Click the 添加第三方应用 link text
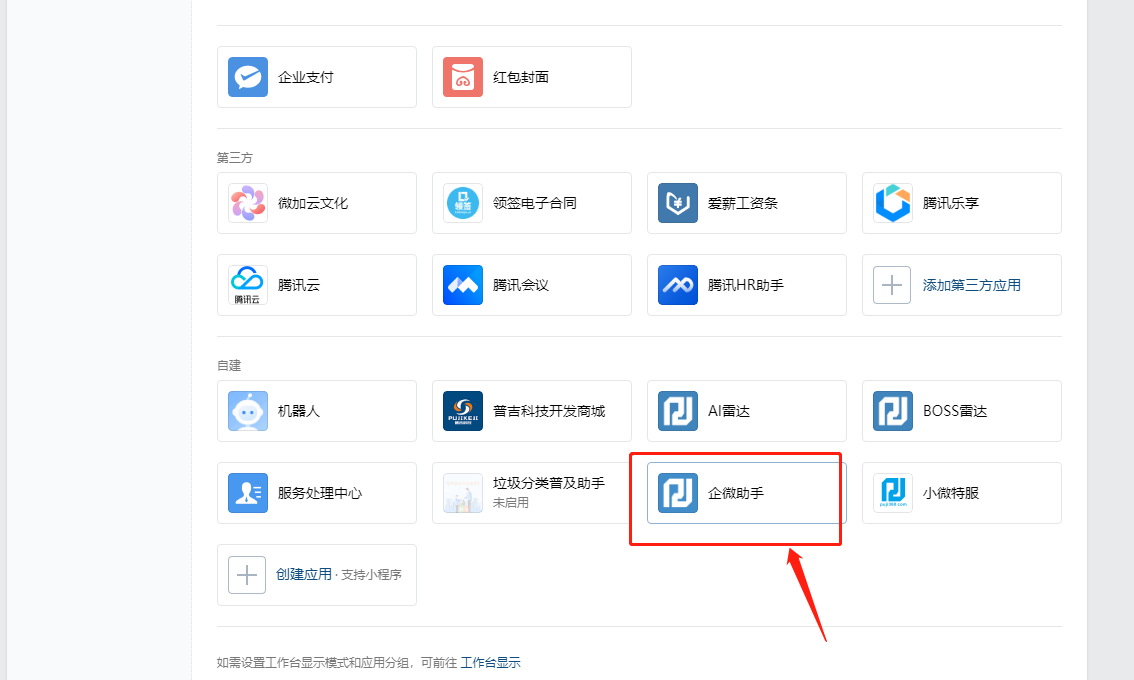The image size is (1134, 680). [x=971, y=285]
